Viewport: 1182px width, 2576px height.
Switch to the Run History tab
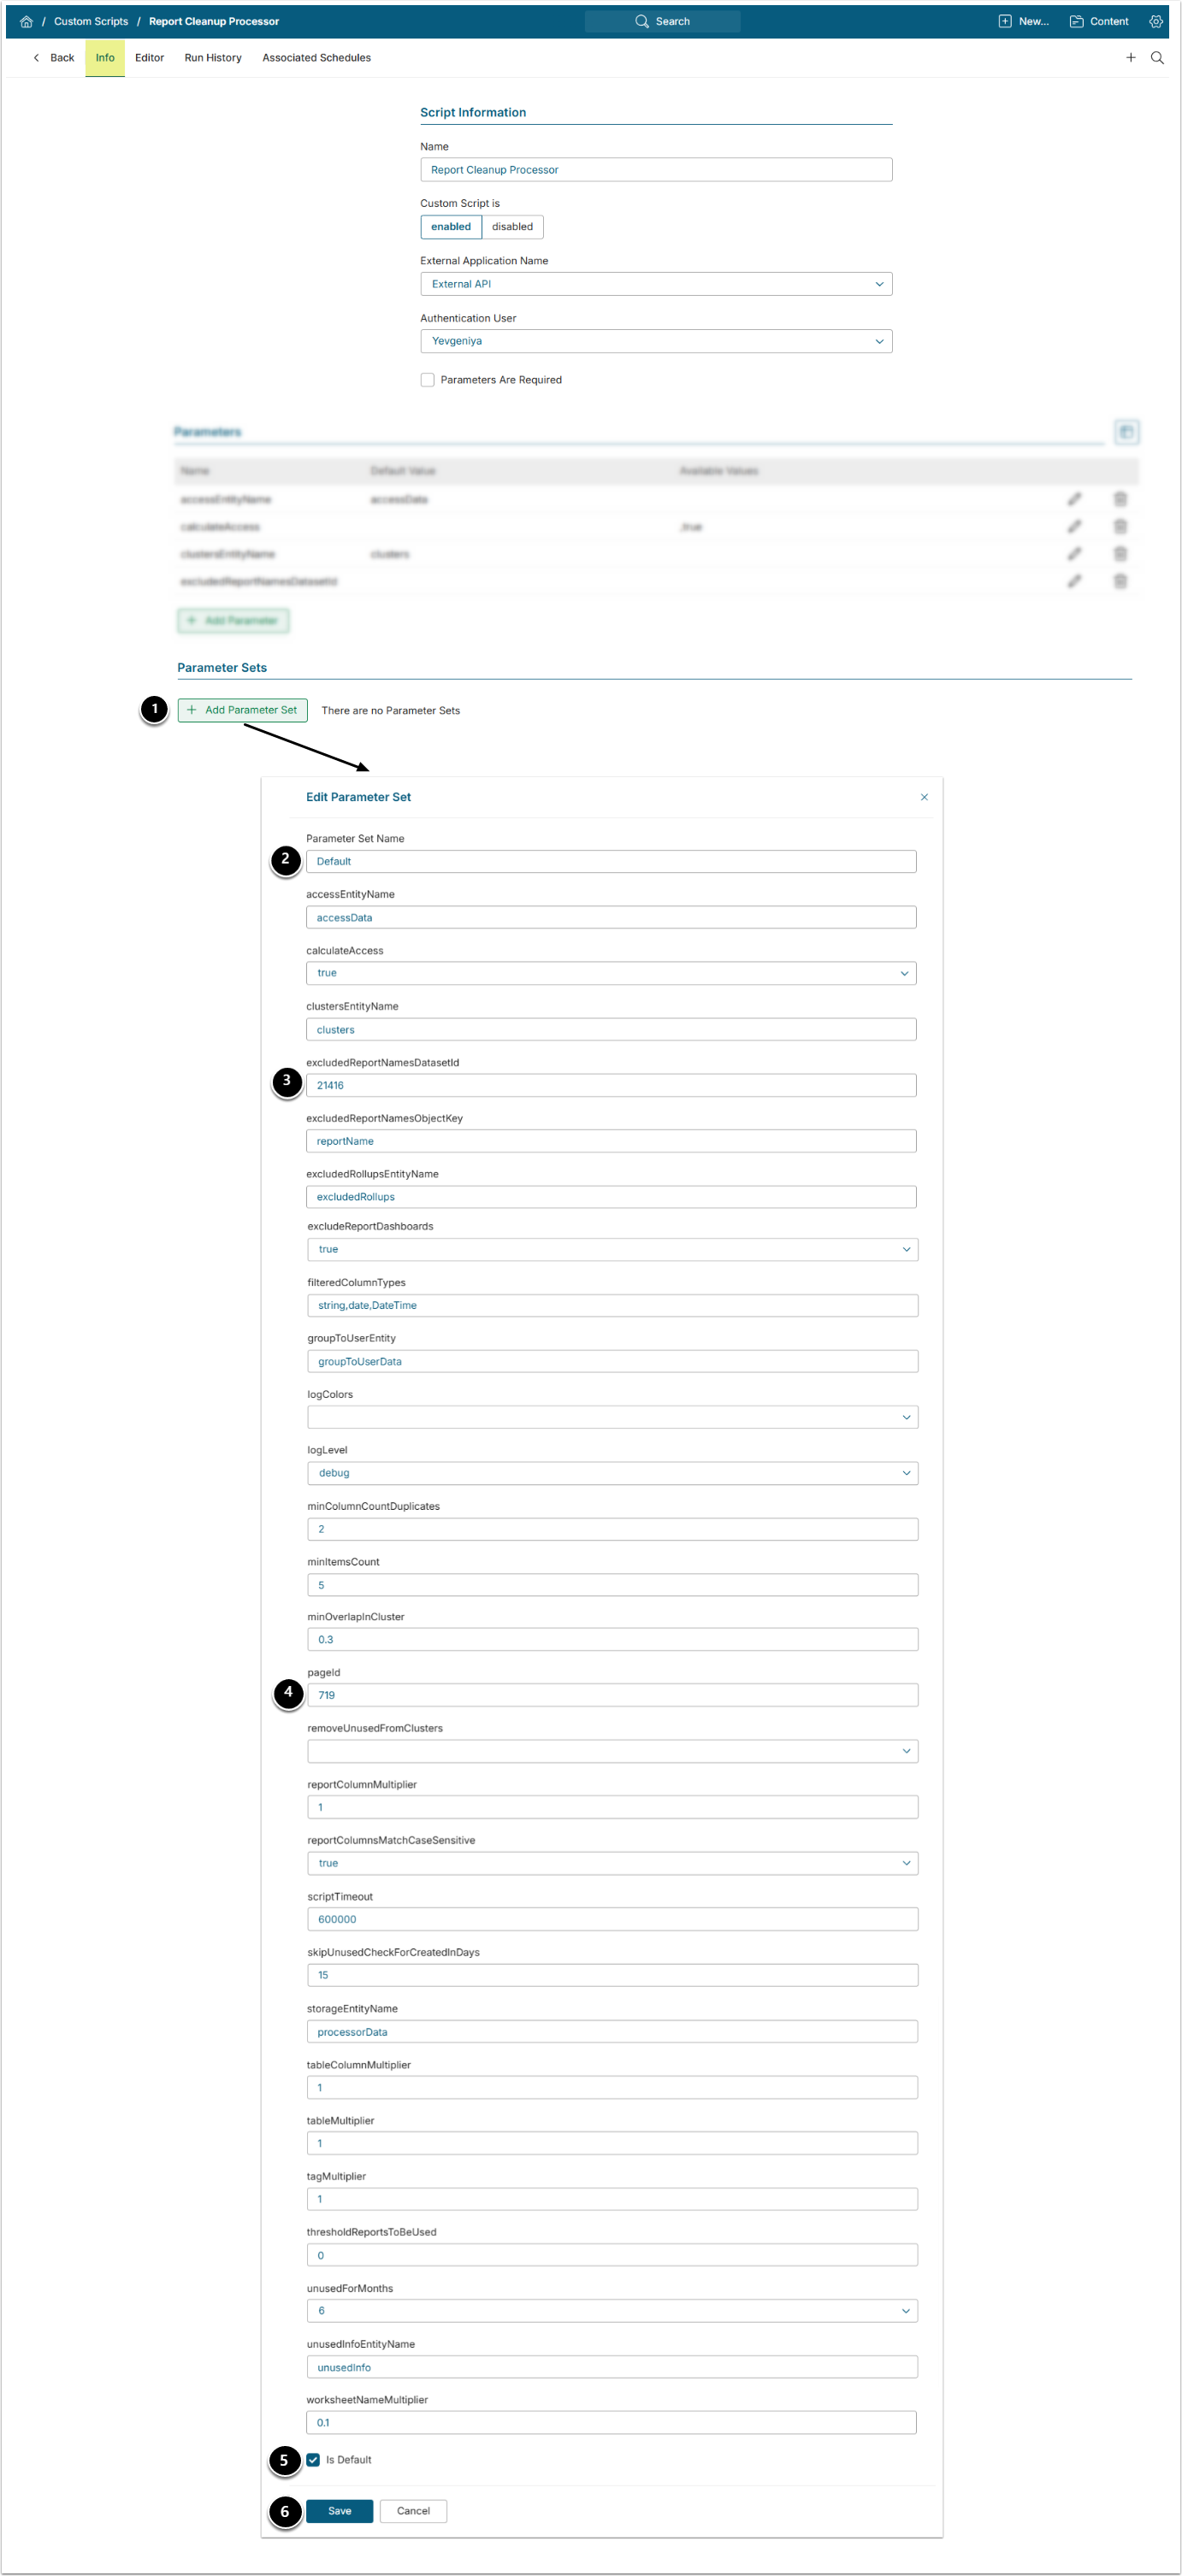pyautogui.click(x=213, y=58)
